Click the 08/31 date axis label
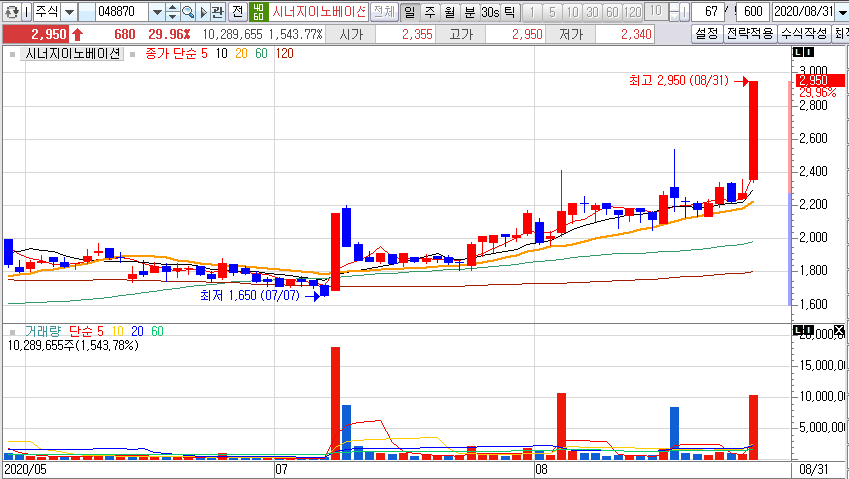Viewport: 849px width, 479px height. [x=814, y=469]
